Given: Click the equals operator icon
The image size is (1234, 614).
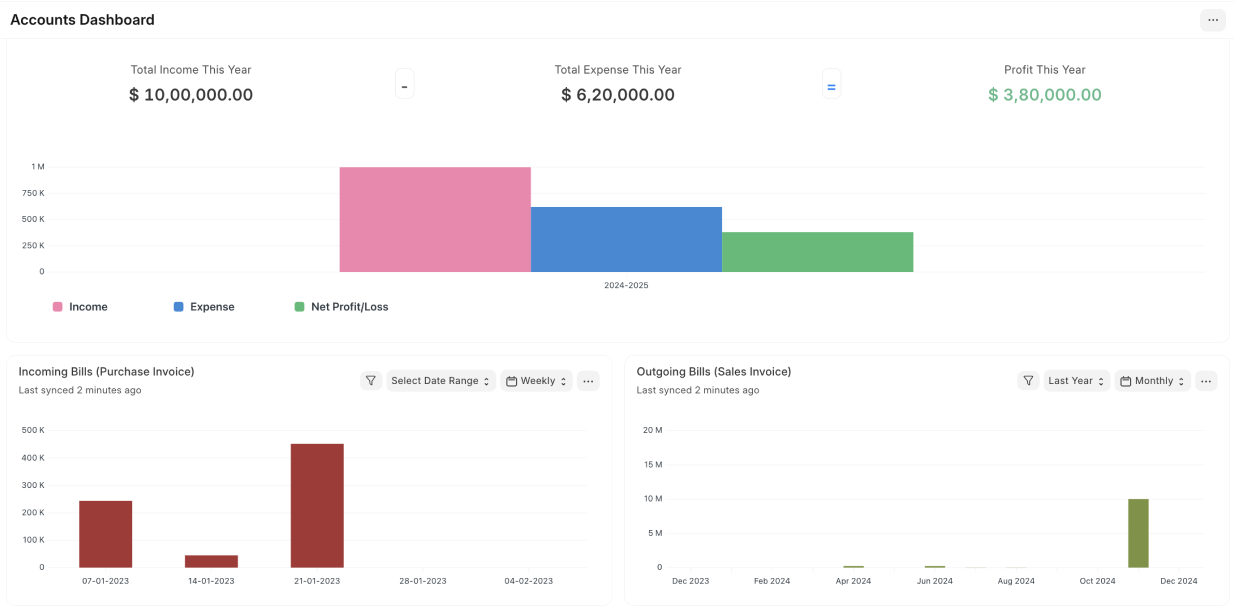Looking at the screenshot, I should (x=830, y=86).
